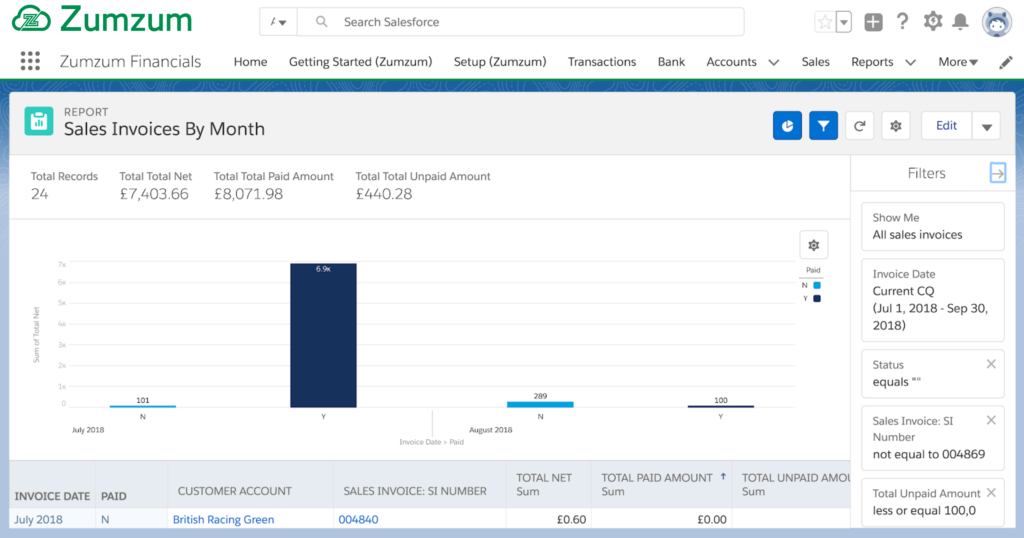1024x538 pixels.
Task: Expand the Accounts tab chevron
Action: click(x=774, y=62)
